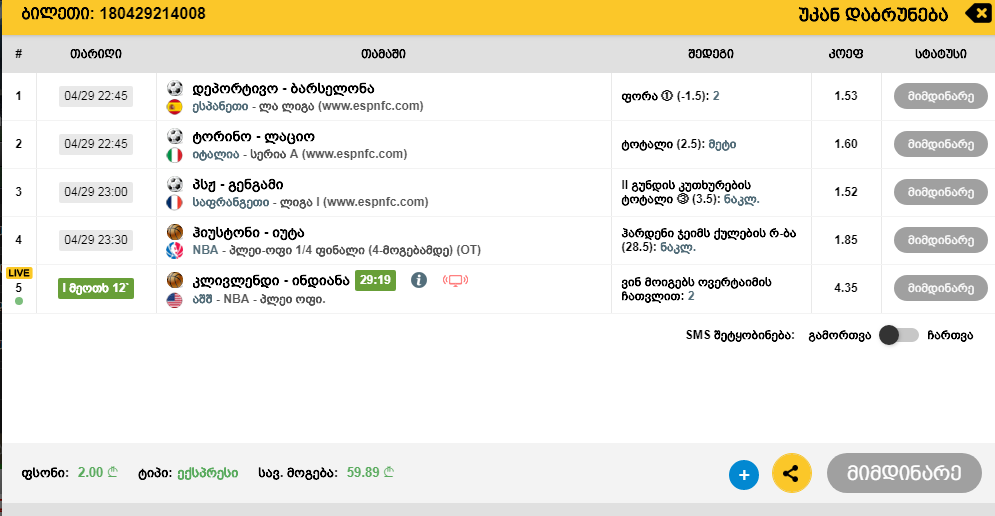Viewport: 995px width, 516px height.
Task: Click 'ჩართვა' label next to SMS switch
Action: [x=949, y=335]
